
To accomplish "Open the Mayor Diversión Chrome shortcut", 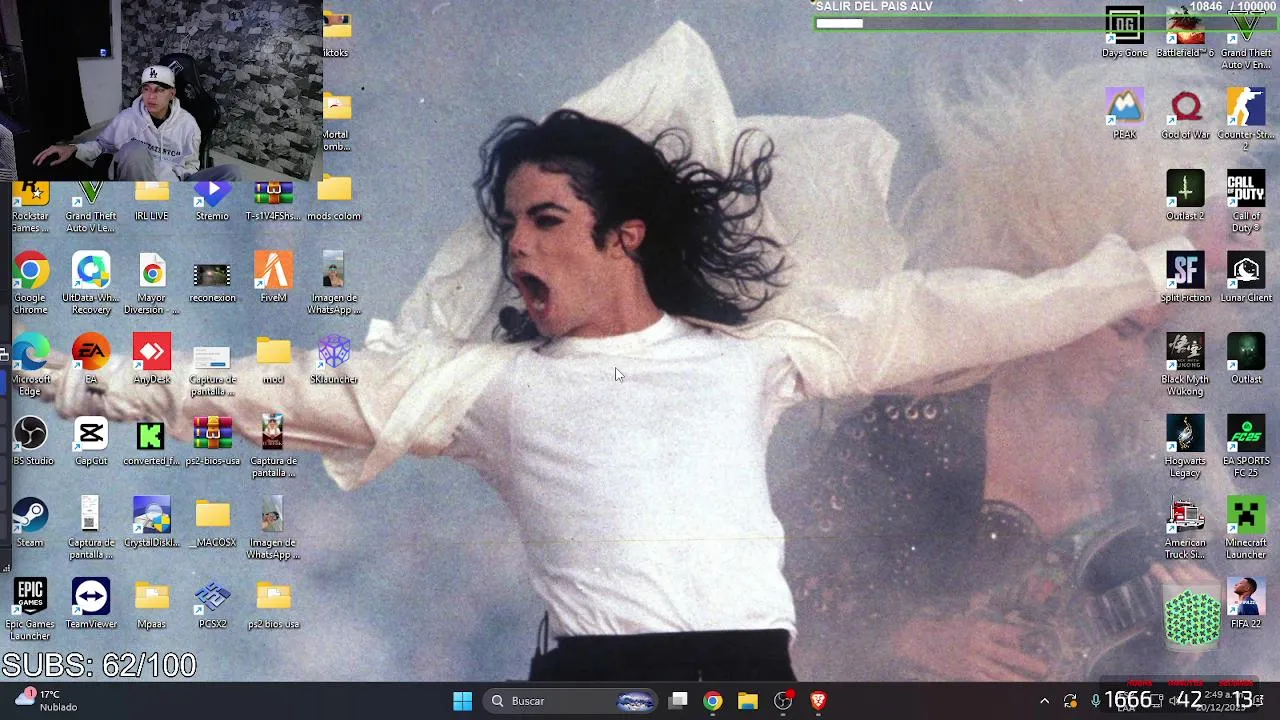I will [151, 283].
